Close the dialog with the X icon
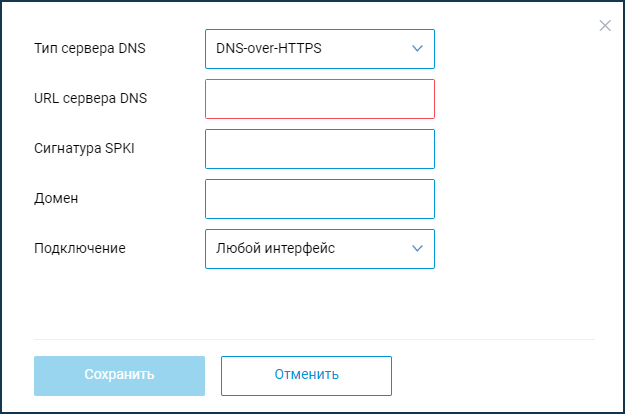This screenshot has height=414, width=625. [605, 26]
